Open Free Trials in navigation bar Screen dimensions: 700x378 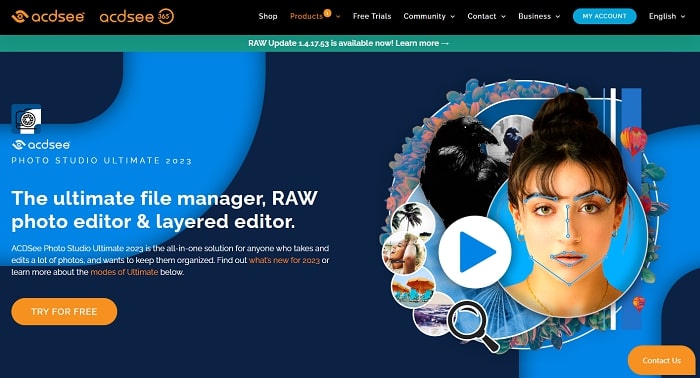(x=372, y=16)
